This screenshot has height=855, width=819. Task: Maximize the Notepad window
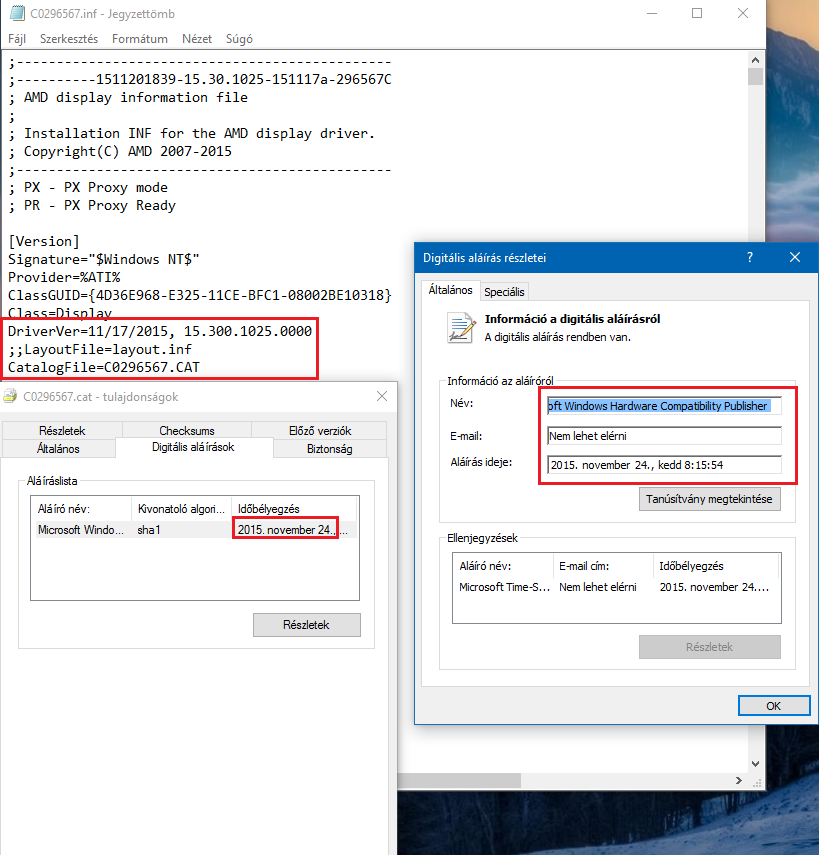point(697,13)
